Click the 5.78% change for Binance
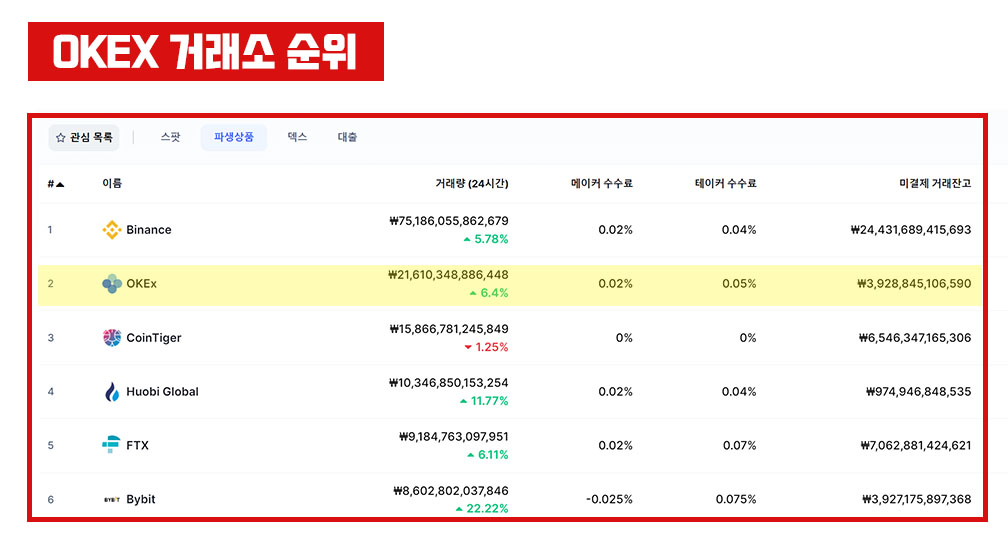 [485, 239]
